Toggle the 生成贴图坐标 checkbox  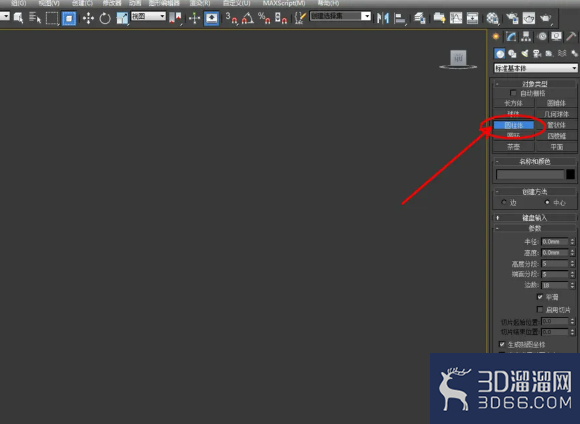502,344
